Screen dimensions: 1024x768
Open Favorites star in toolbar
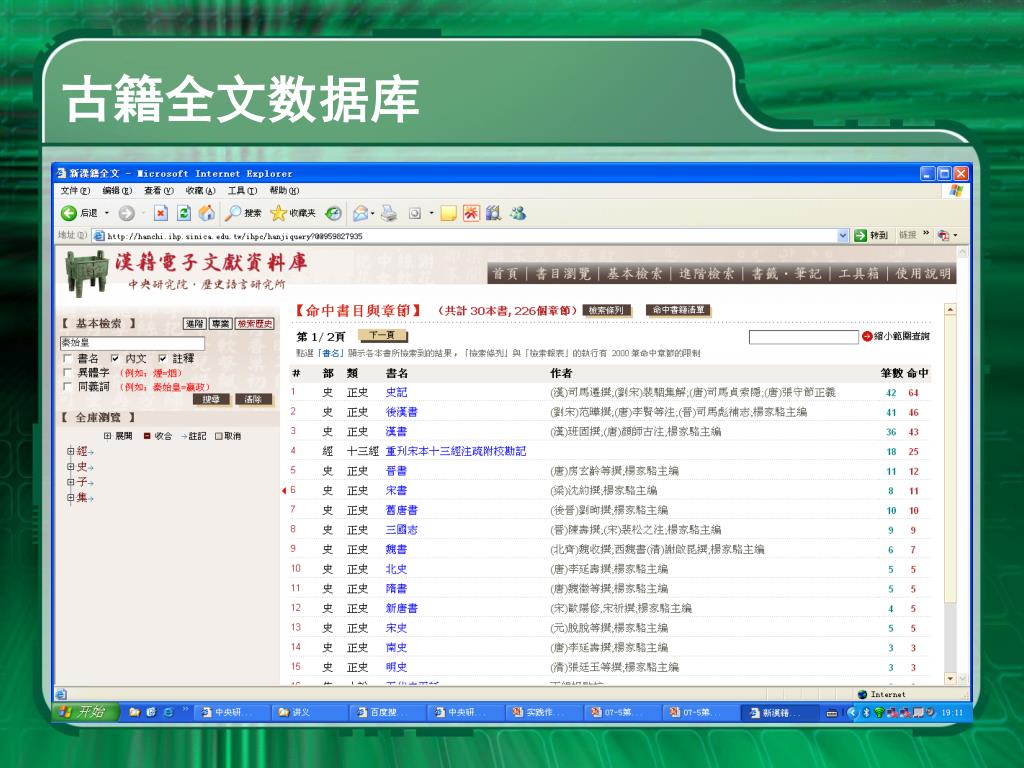tap(279, 213)
